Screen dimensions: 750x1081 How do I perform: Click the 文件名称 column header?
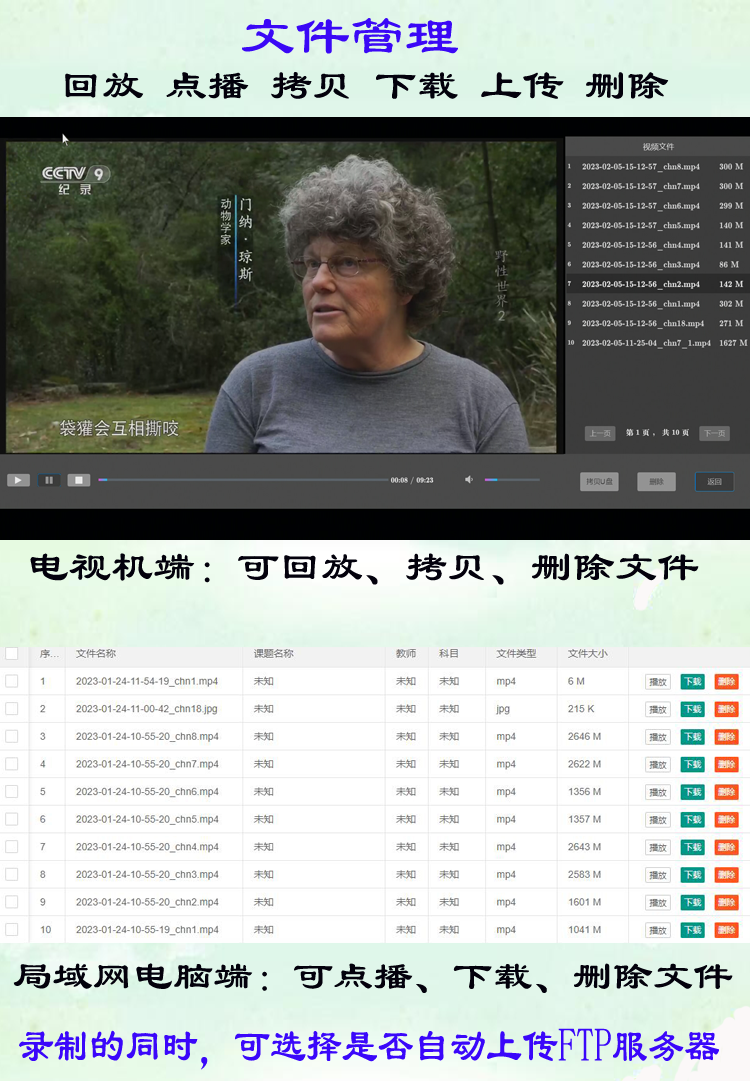coord(96,654)
